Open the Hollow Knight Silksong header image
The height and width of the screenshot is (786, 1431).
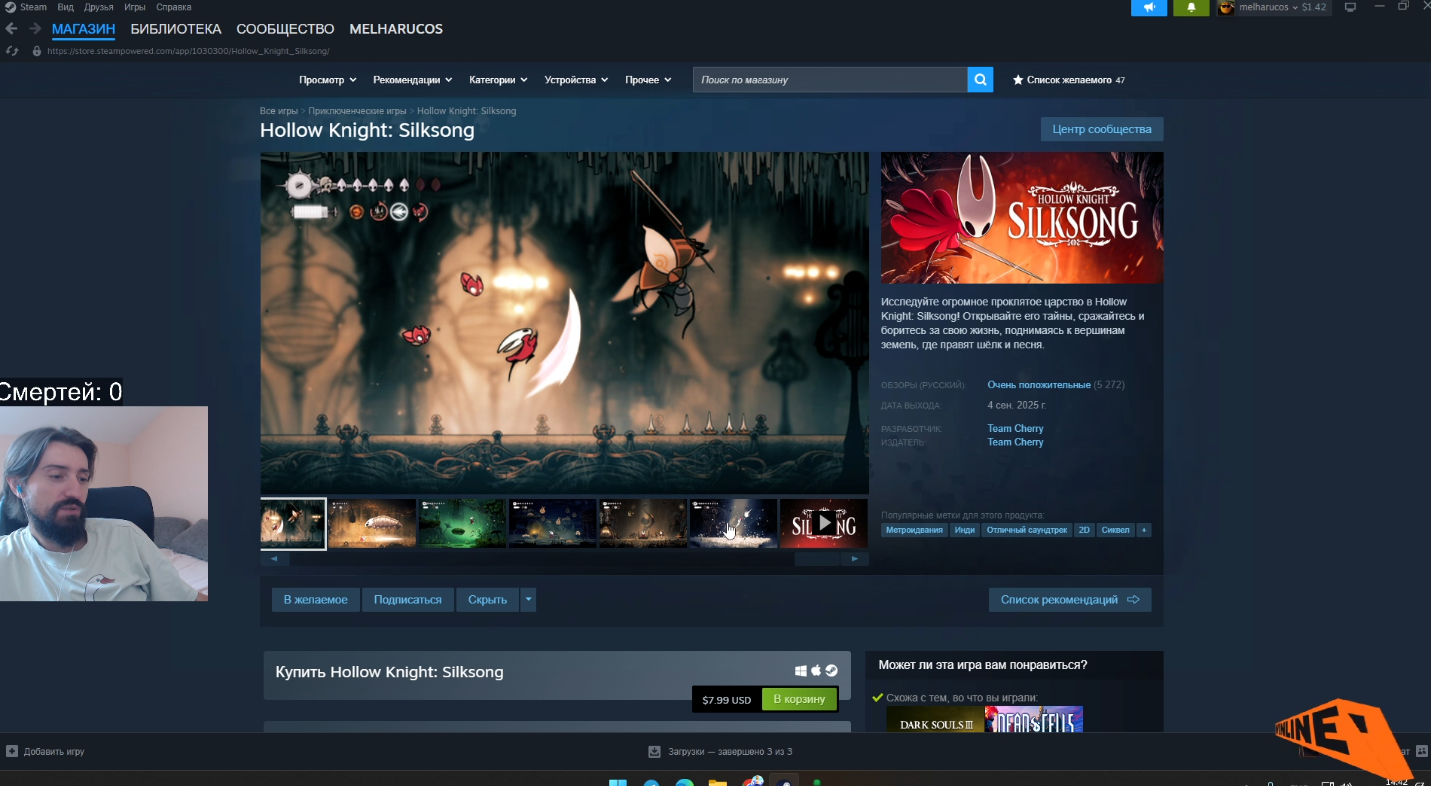coord(1022,218)
